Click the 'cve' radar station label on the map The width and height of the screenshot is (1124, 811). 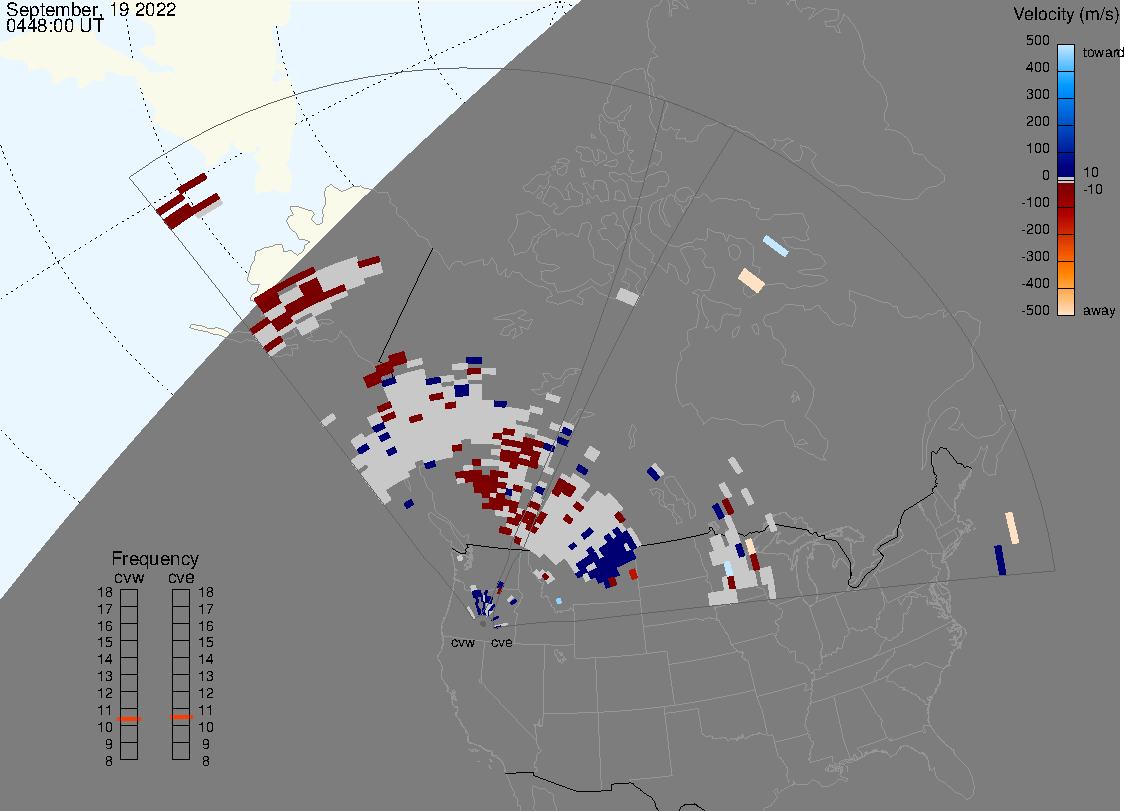(x=502, y=642)
